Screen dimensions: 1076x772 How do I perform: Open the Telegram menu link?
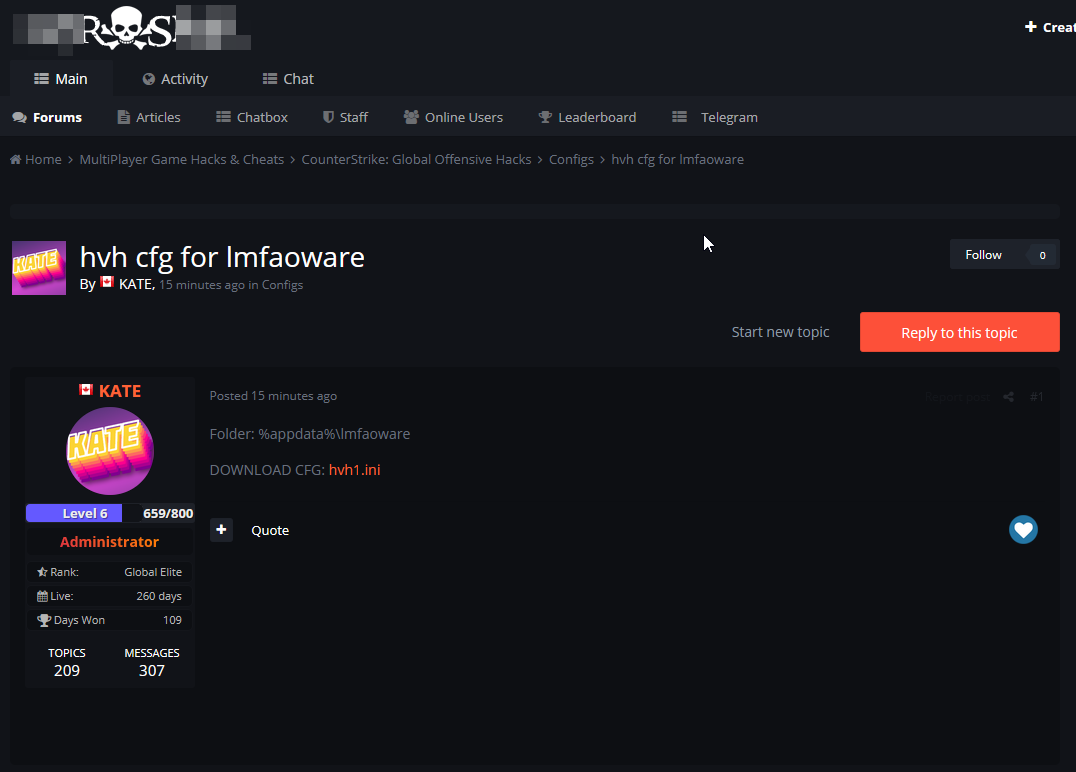(715, 117)
